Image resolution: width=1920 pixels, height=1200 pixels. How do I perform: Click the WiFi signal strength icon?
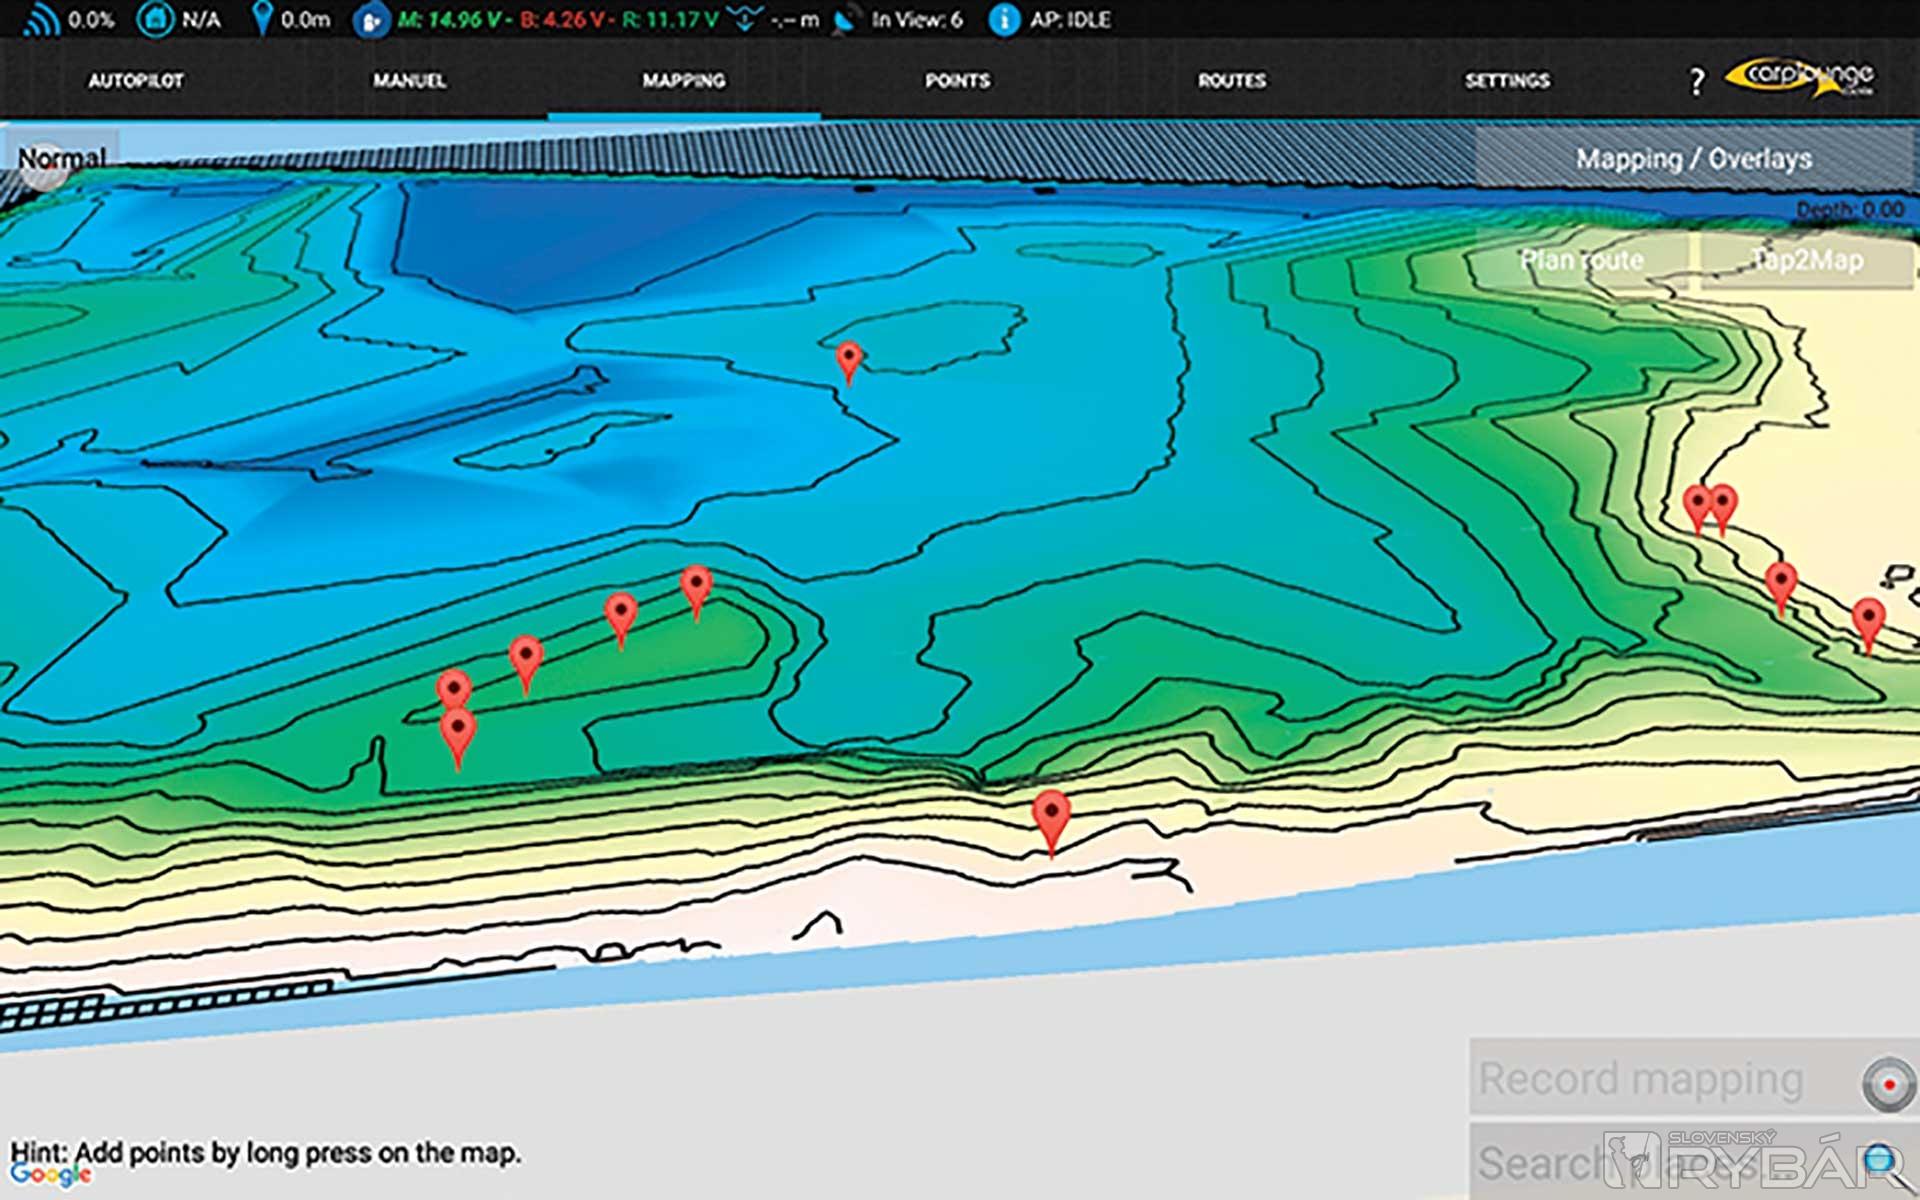[x=40, y=19]
